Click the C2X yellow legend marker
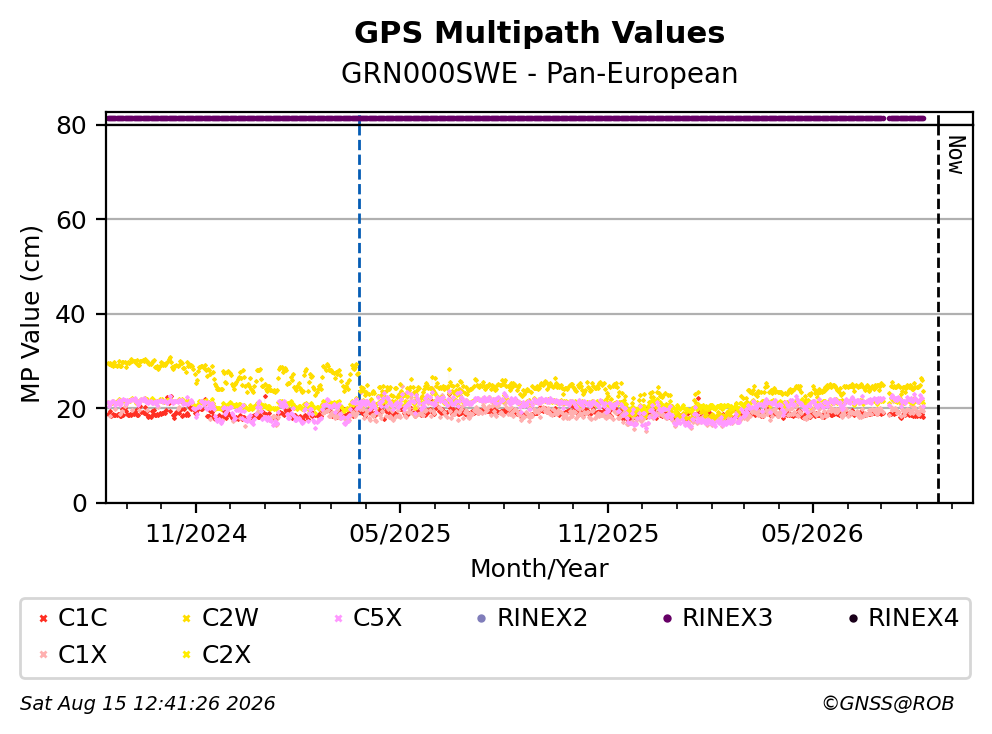This screenshot has width=992, height=734. coord(187,655)
